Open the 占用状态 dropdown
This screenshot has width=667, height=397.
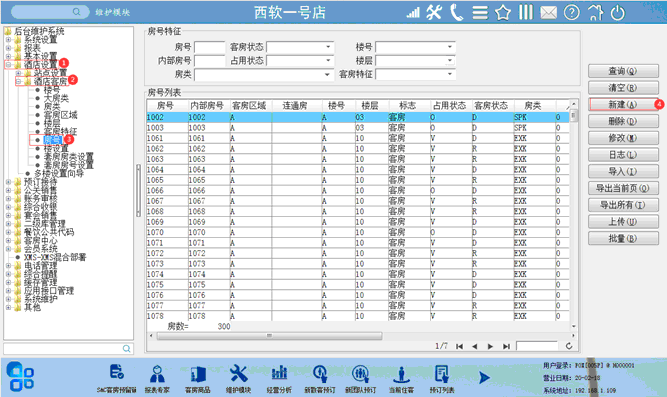(328, 60)
